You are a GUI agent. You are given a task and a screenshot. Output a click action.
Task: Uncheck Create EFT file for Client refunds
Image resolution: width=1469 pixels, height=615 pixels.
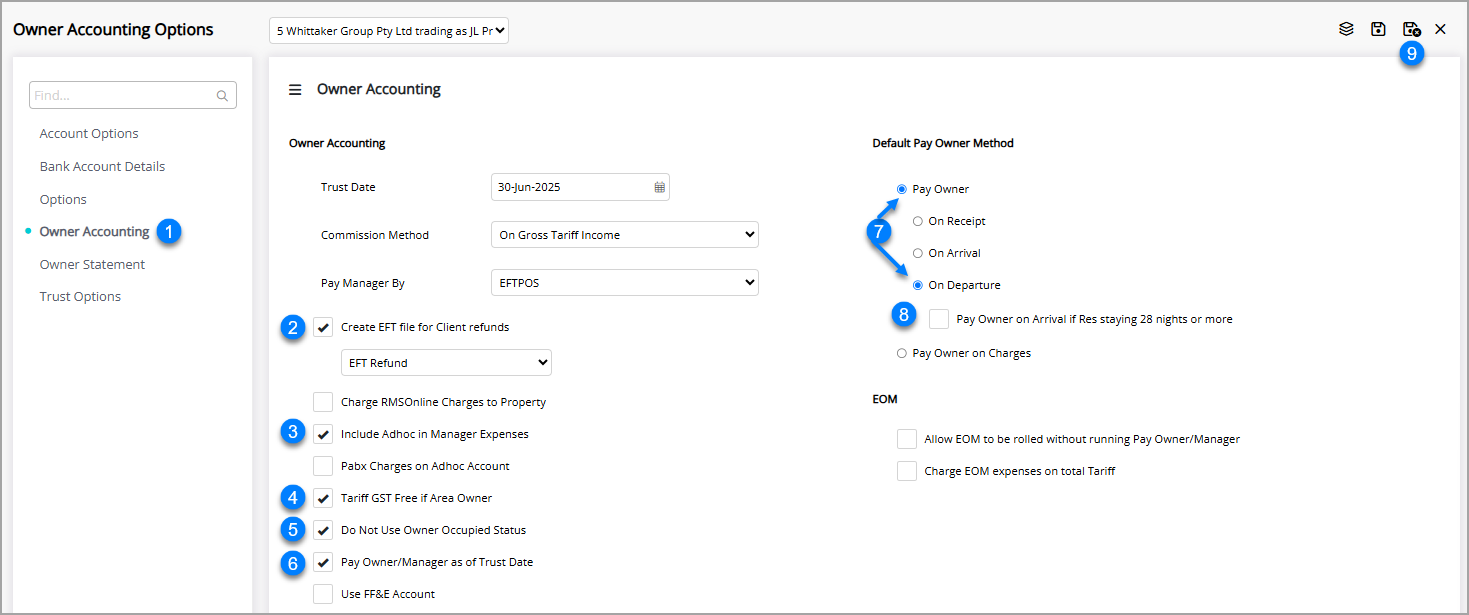coord(323,327)
